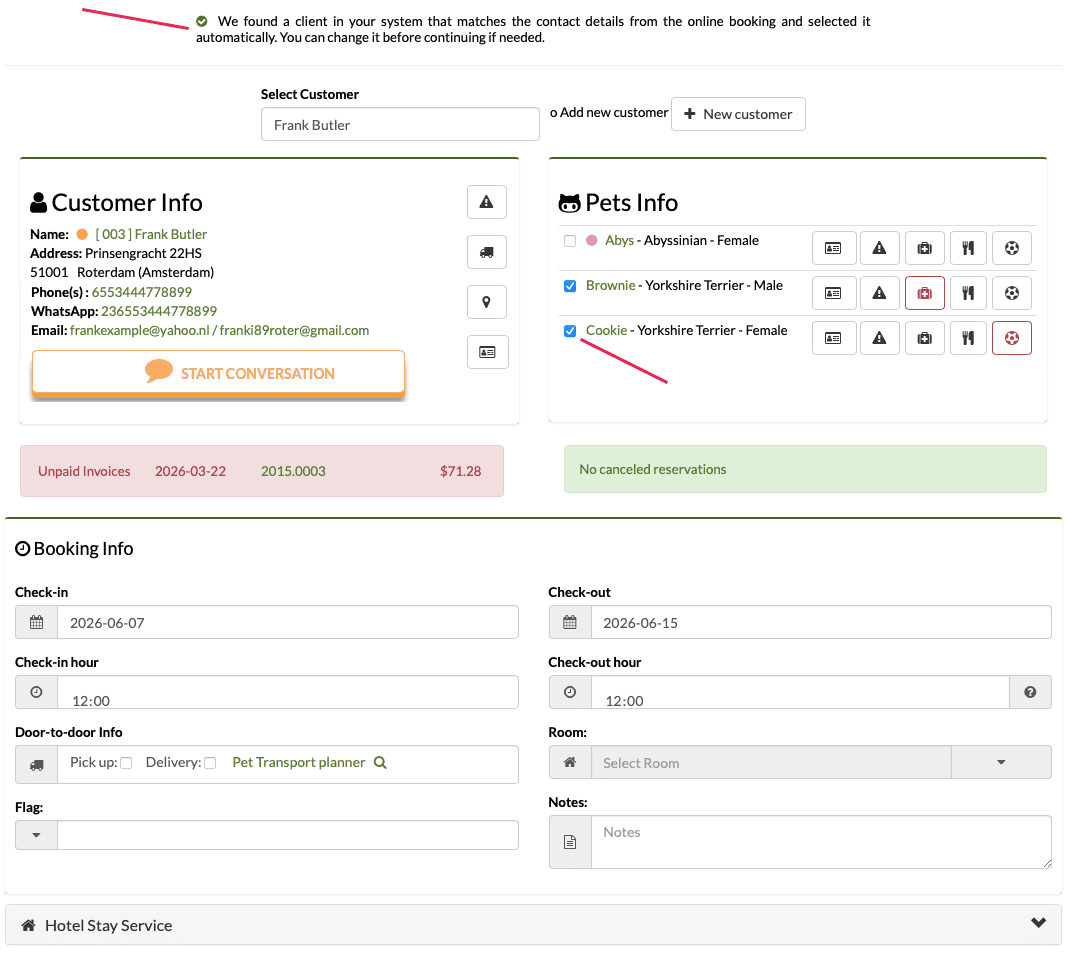Click the New customer button
This screenshot has width=1067, height=954.
click(738, 114)
